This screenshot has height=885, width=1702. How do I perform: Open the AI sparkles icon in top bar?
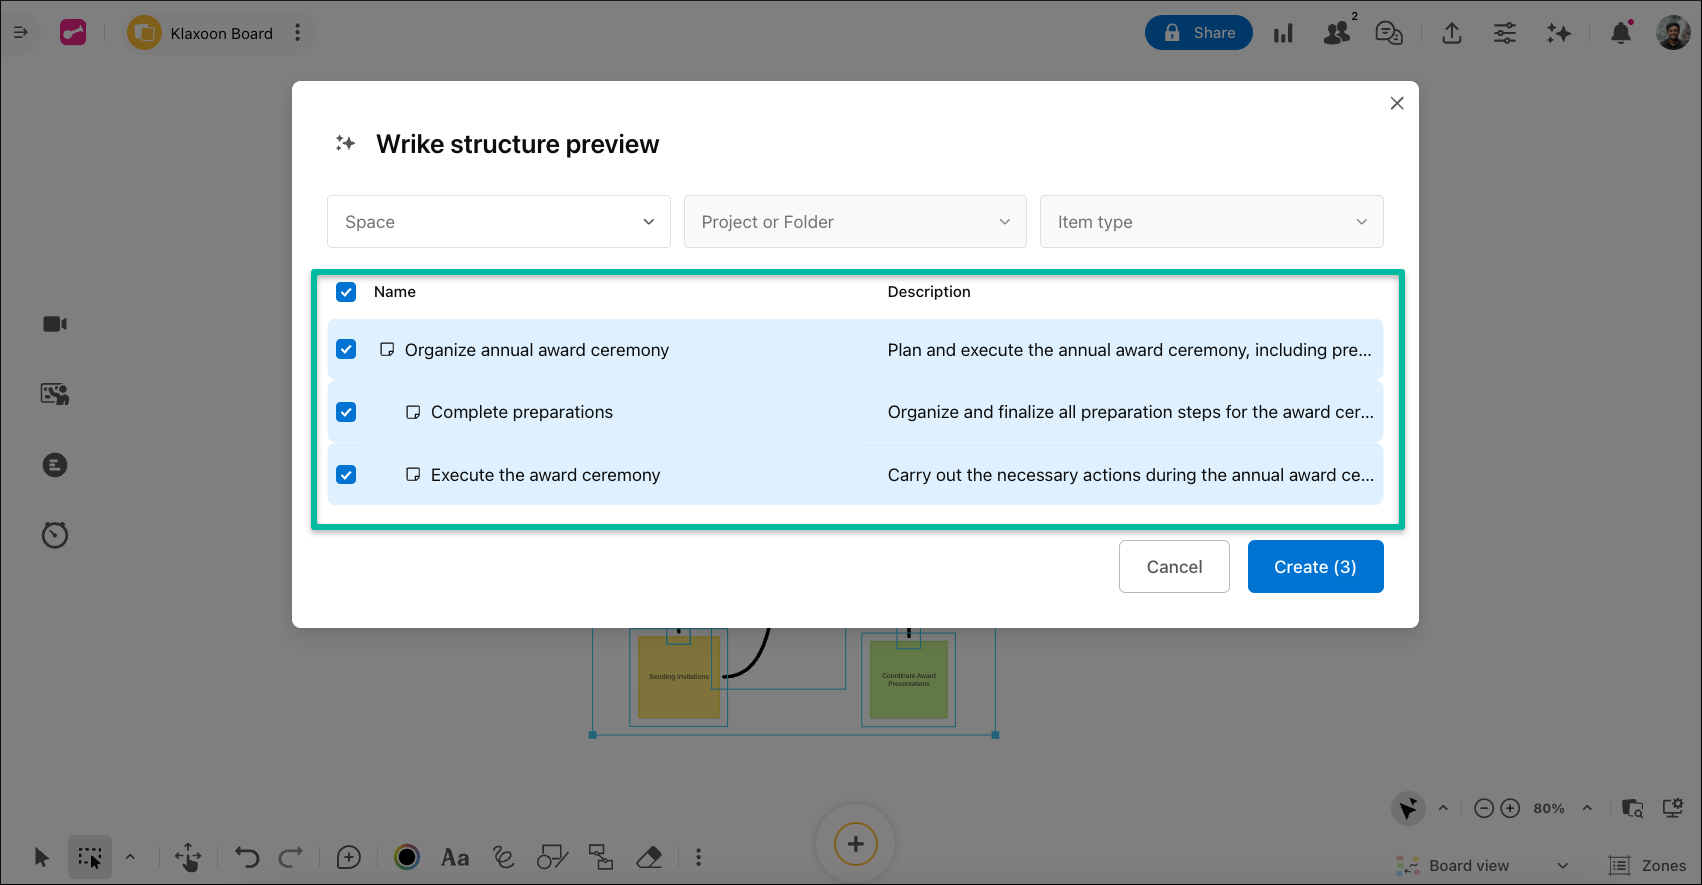[x=1558, y=33]
